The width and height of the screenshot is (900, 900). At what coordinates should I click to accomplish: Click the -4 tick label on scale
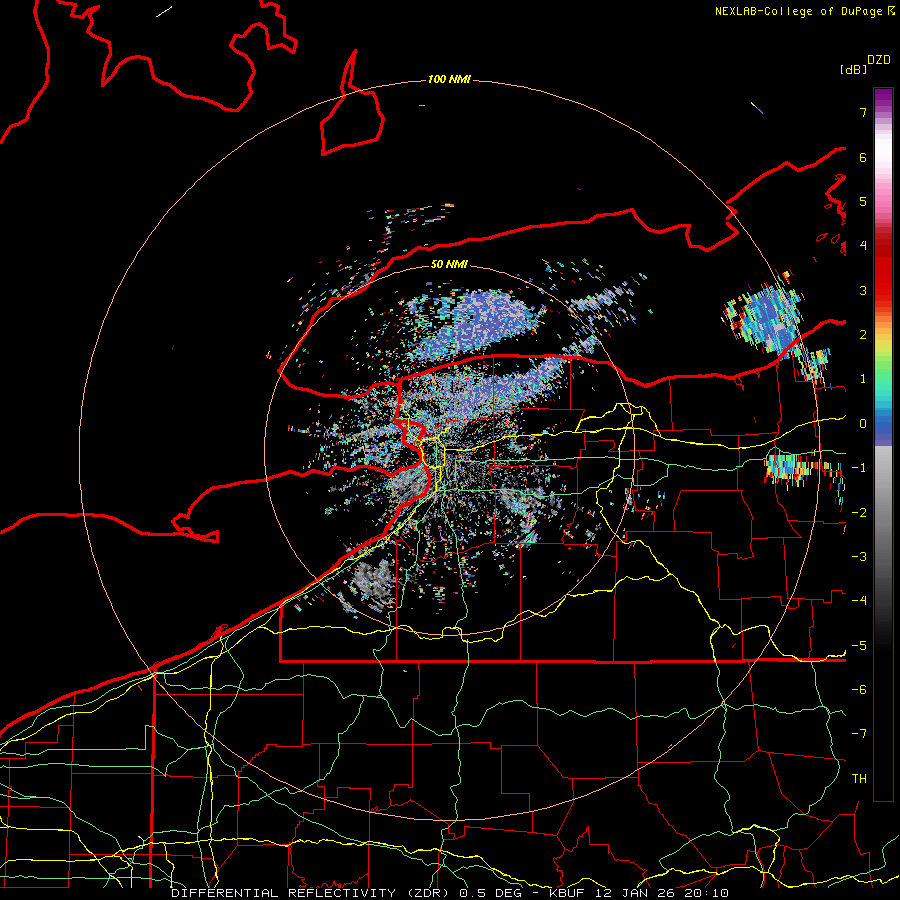tap(859, 601)
